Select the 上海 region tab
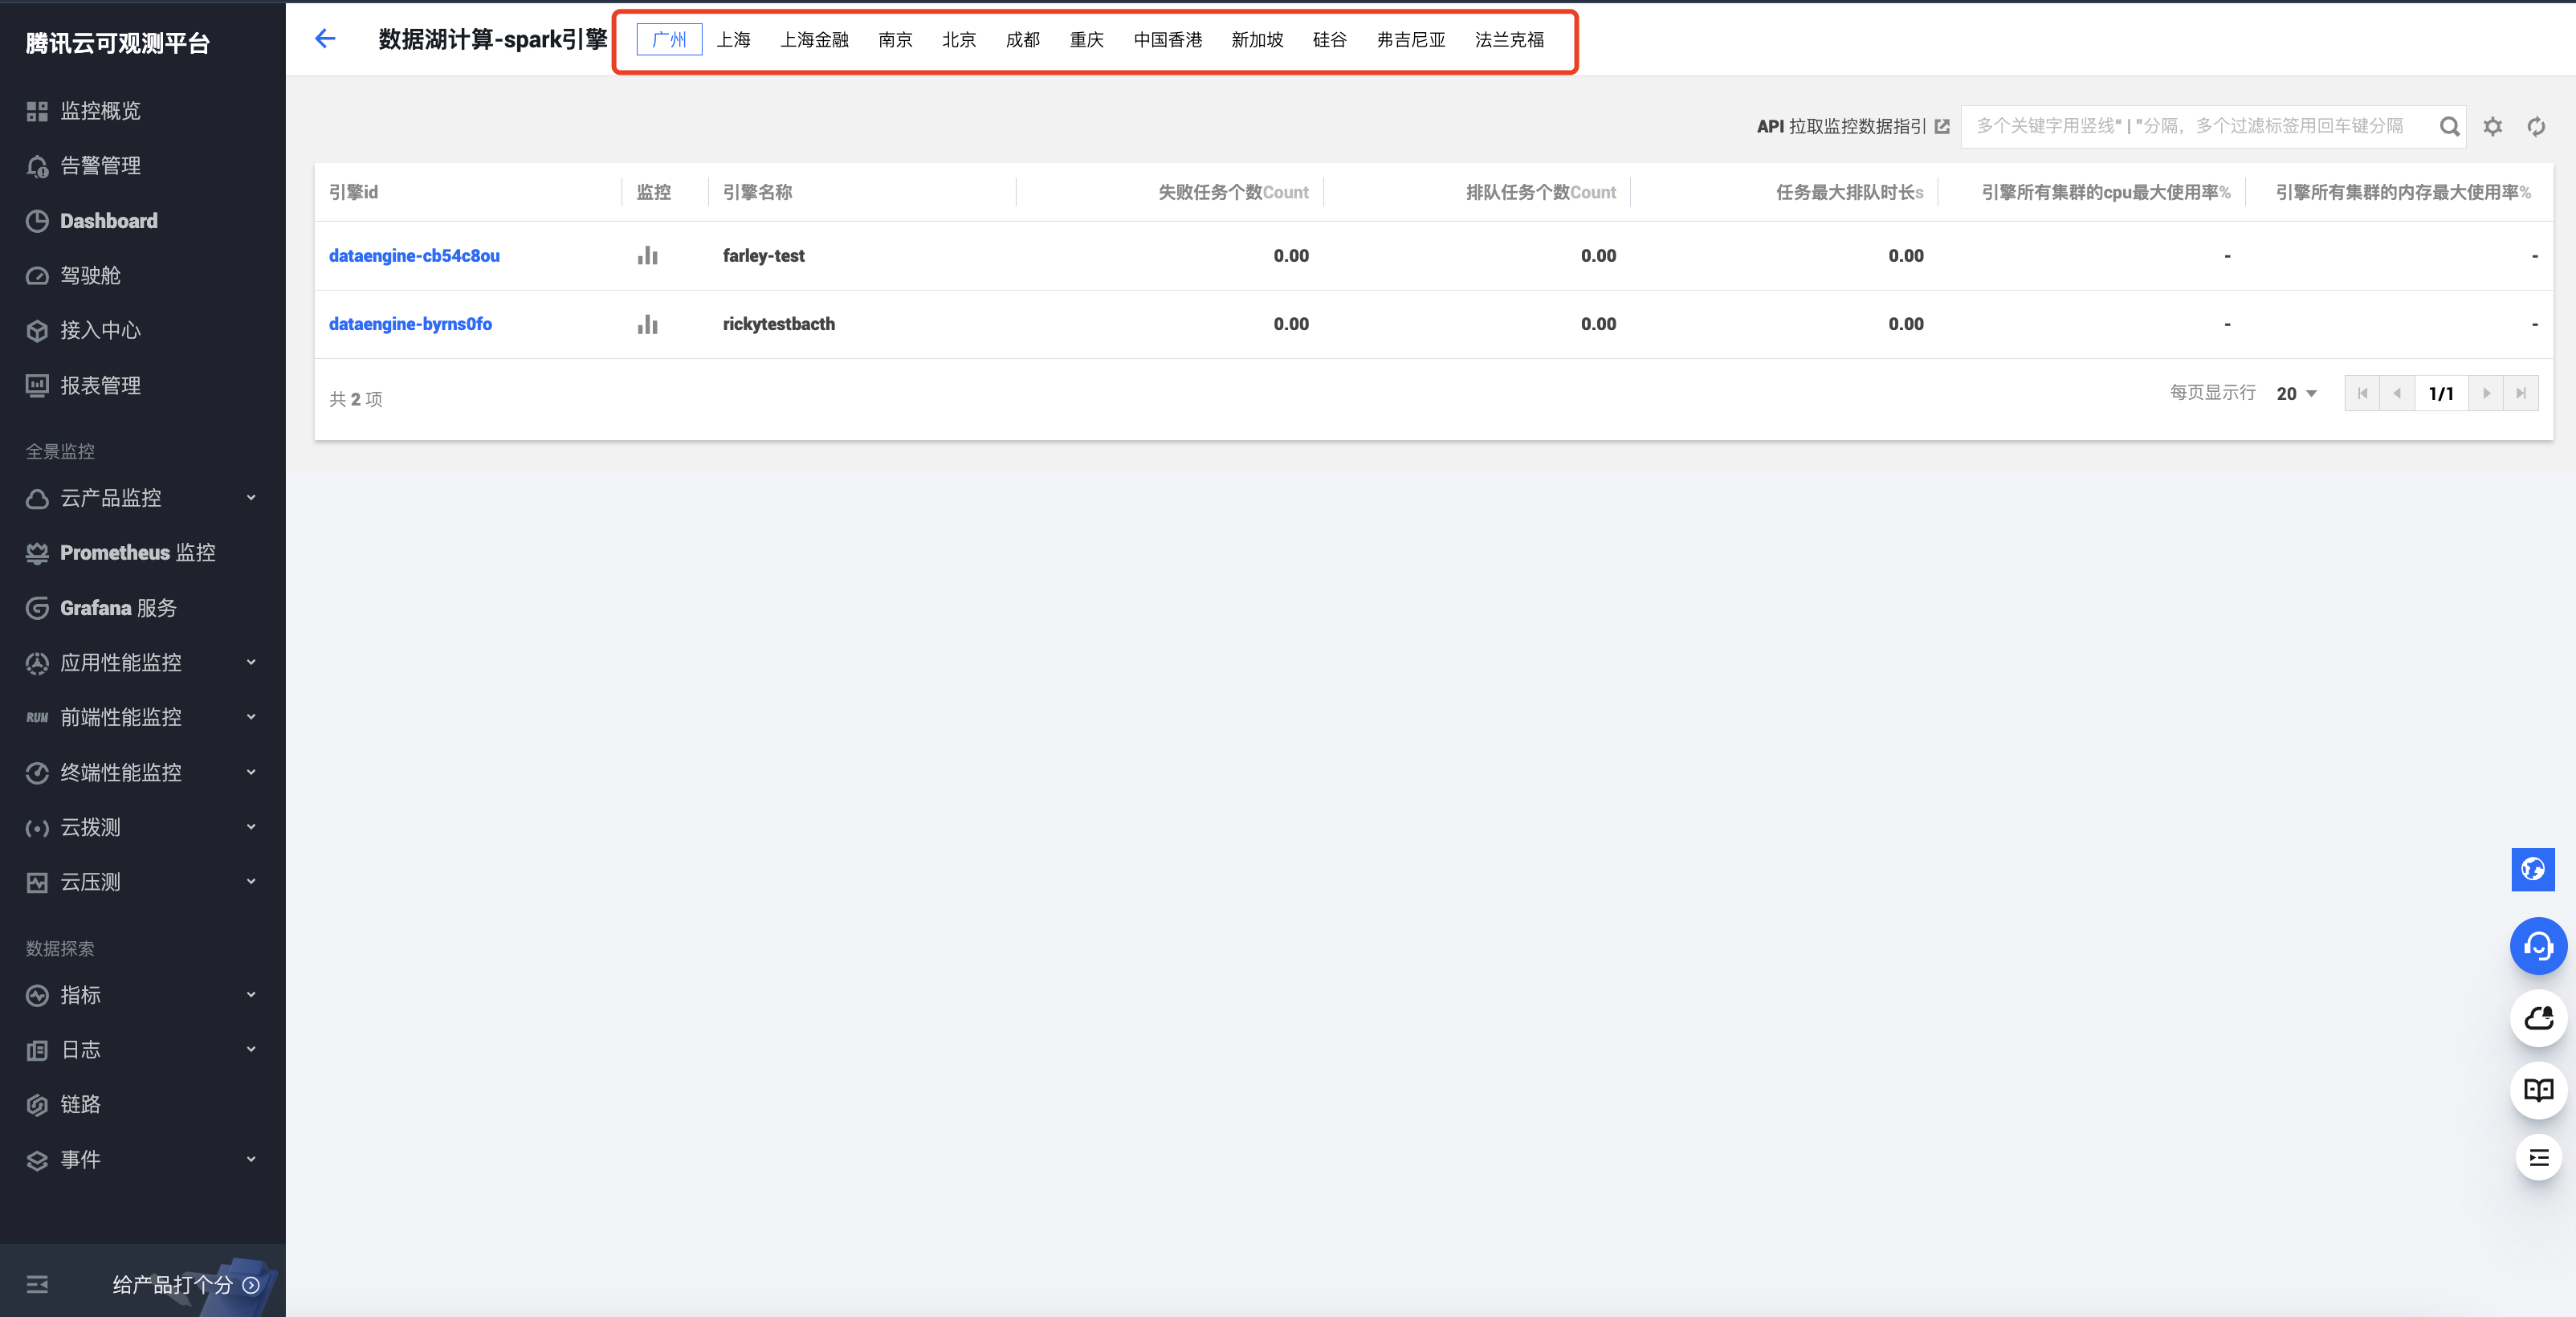2576x1317 pixels. 733,40
